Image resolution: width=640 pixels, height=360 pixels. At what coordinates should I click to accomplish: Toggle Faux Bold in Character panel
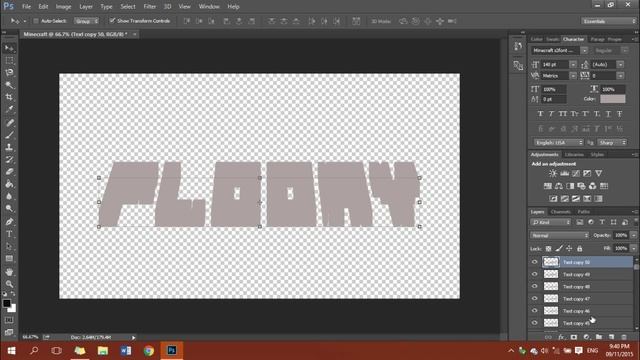[x=540, y=114]
